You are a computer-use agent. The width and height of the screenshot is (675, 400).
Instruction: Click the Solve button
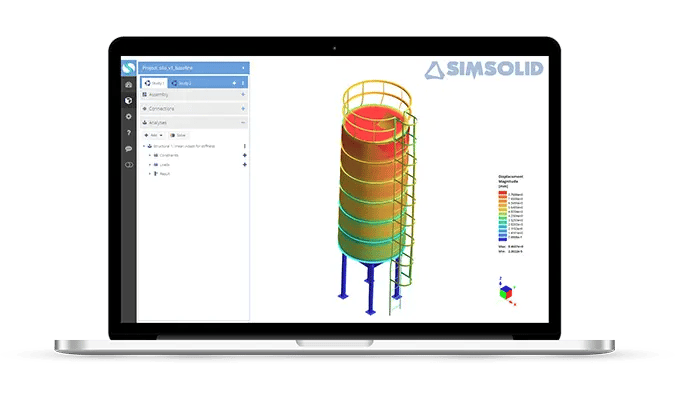click(178, 135)
